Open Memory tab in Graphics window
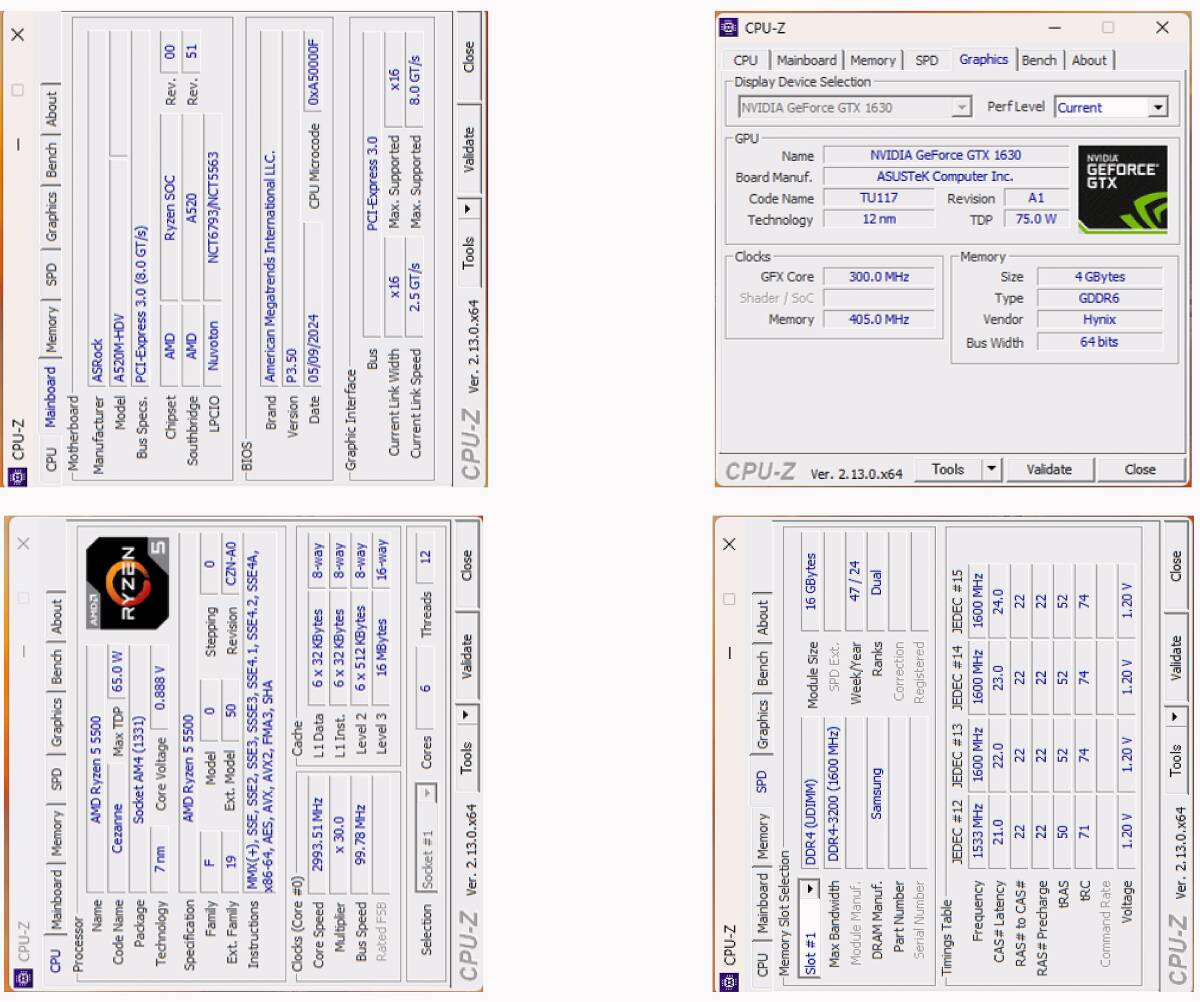The image size is (1200, 1002). [x=873, y=60]
